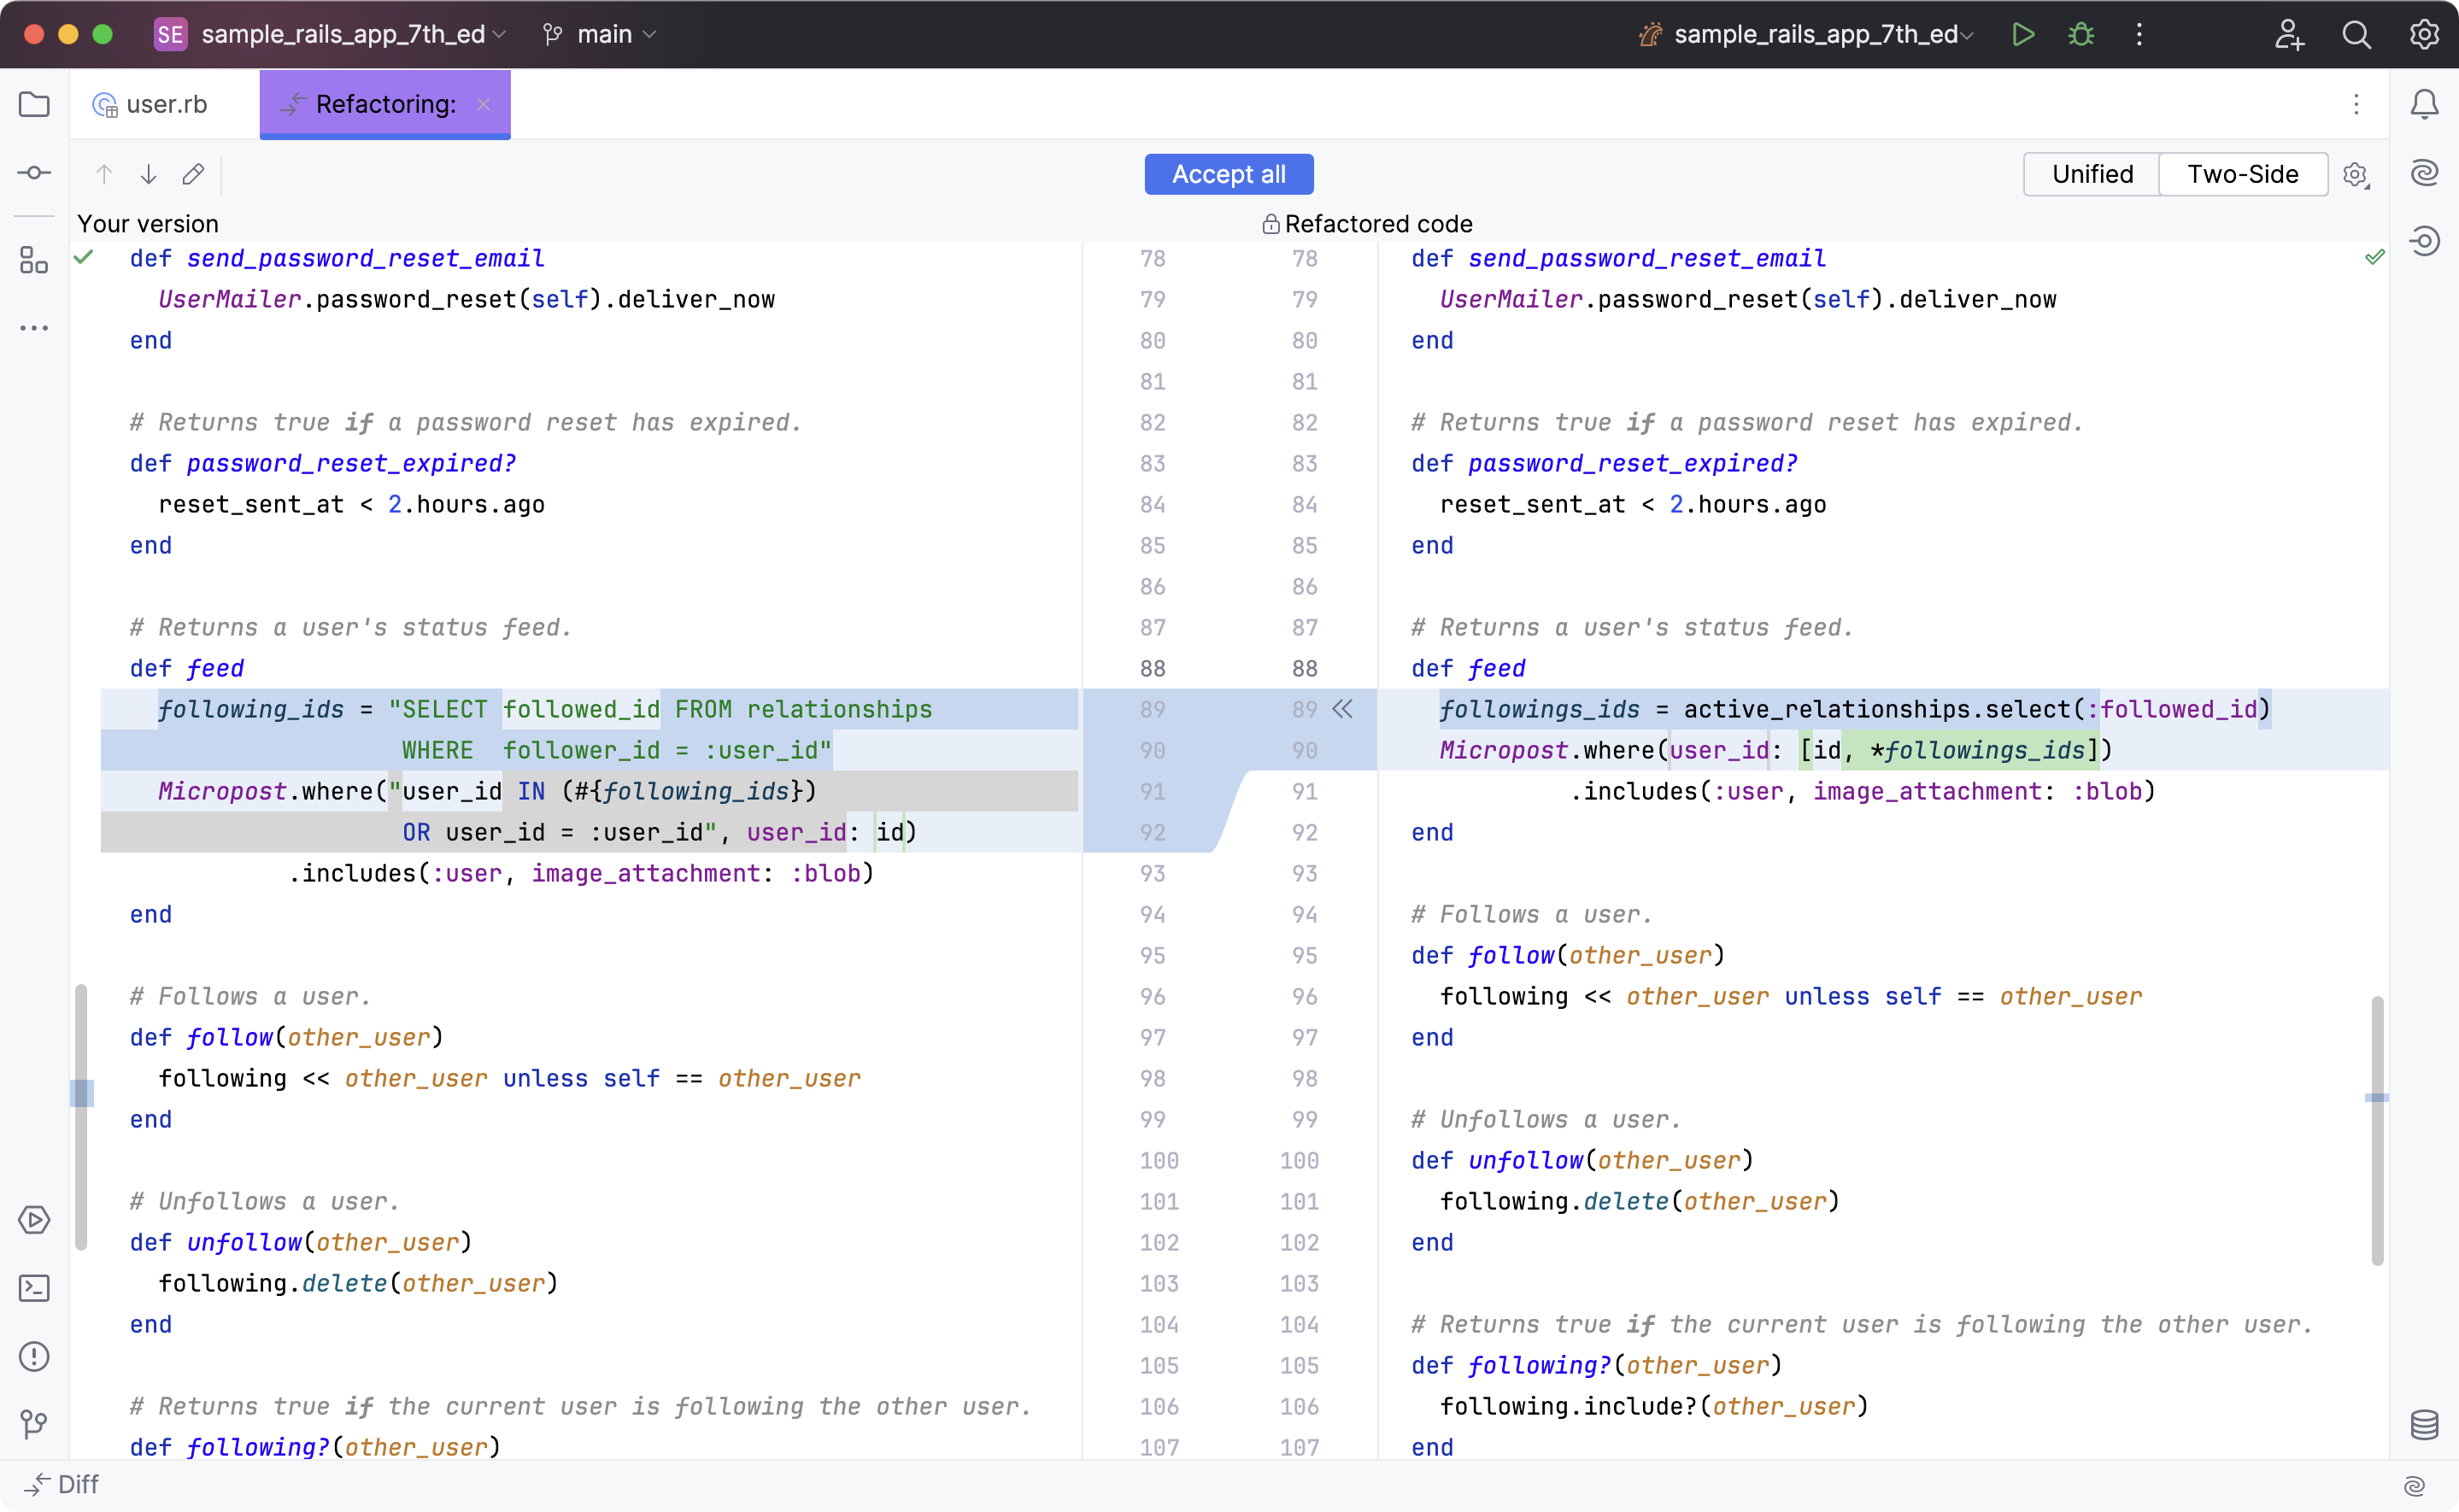2459x1512 pixels.
Task: Switch to Unified diff view
Action: pos(2093,174)
